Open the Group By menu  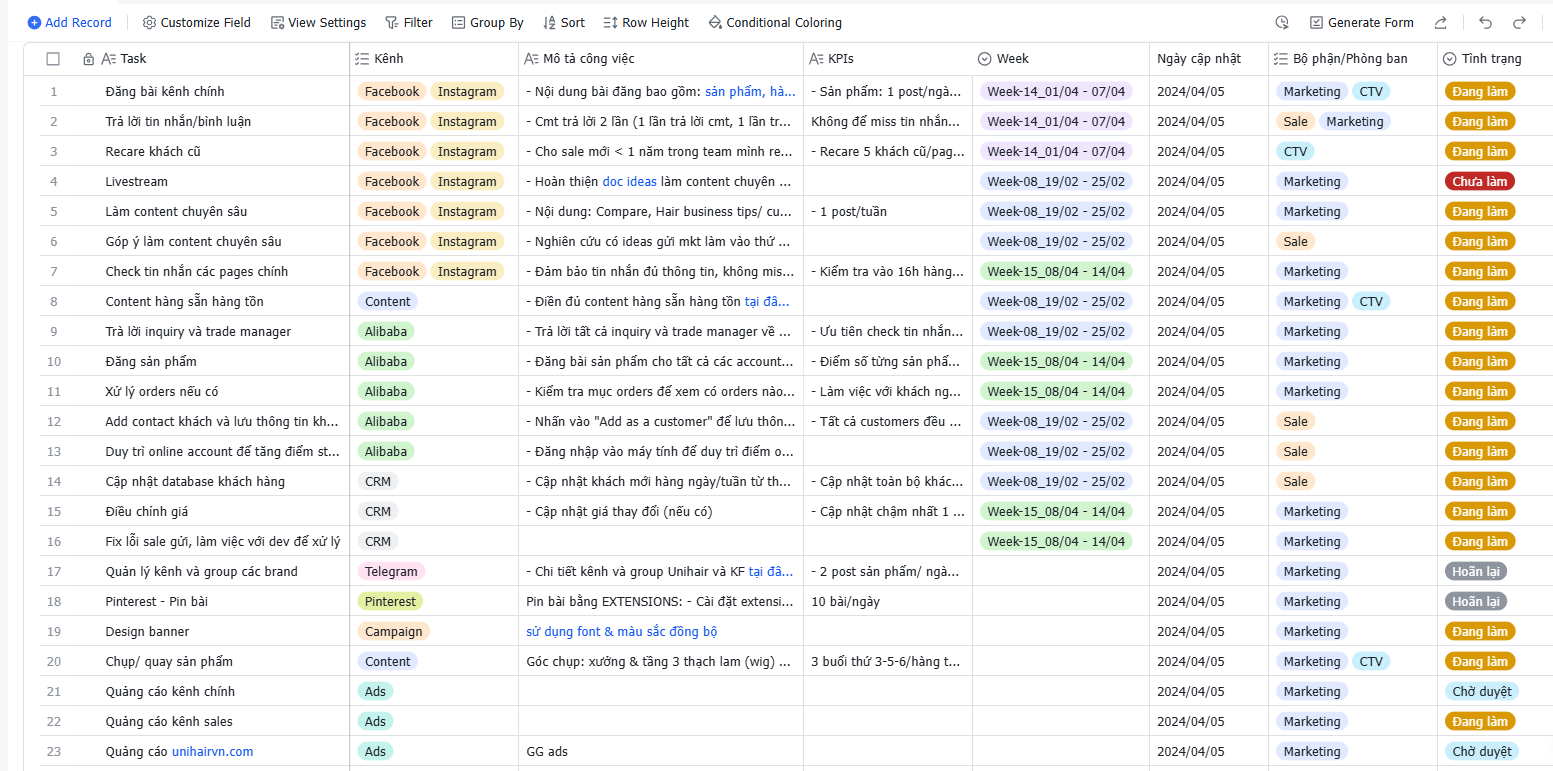point(487,22)
